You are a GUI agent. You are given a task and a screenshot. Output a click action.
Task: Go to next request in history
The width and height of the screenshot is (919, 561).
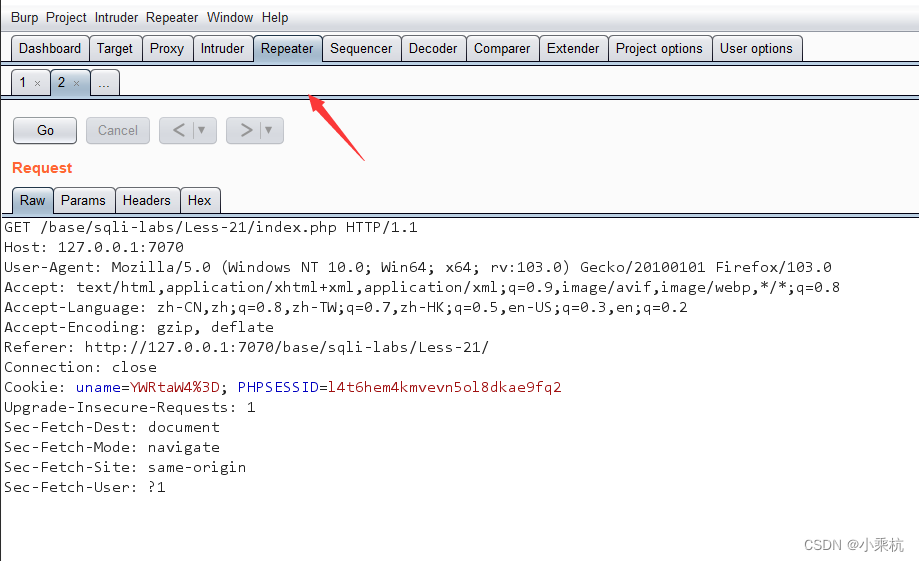coord(246,130)
